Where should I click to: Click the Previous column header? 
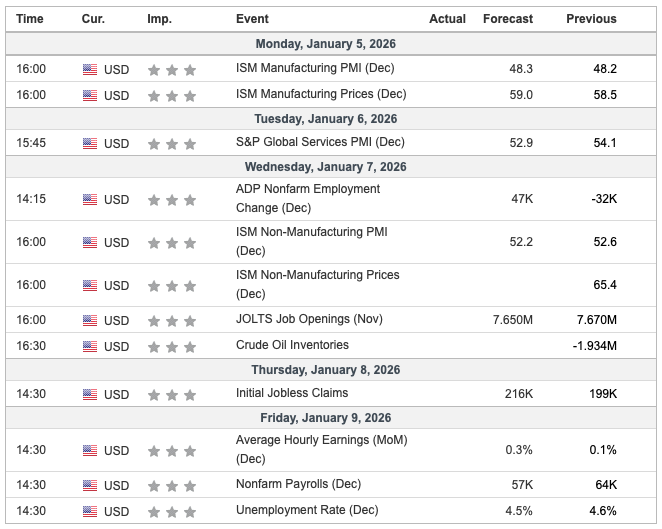tap(591, 19)
